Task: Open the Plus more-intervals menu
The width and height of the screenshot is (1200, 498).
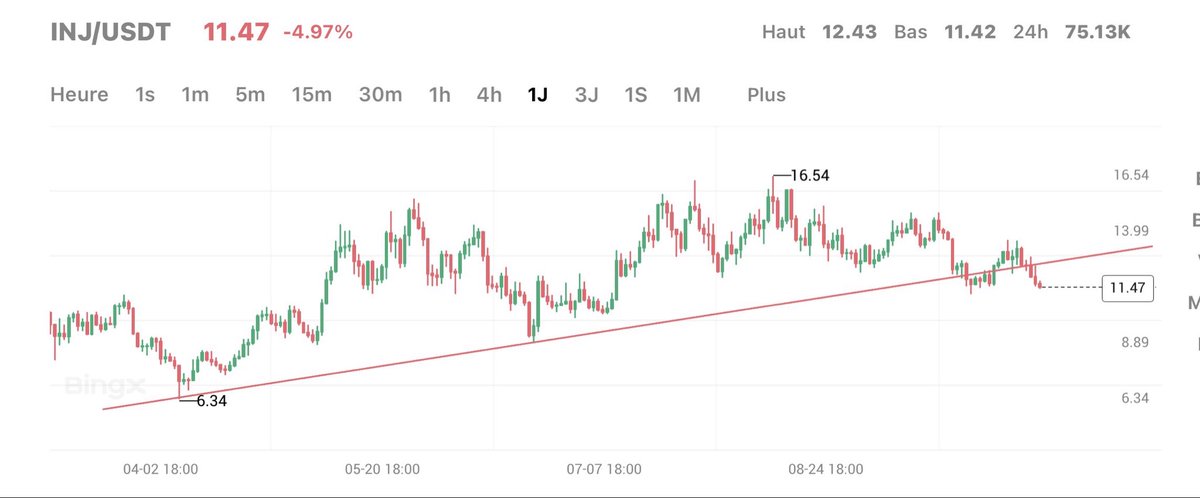Action: click(766, 95)
